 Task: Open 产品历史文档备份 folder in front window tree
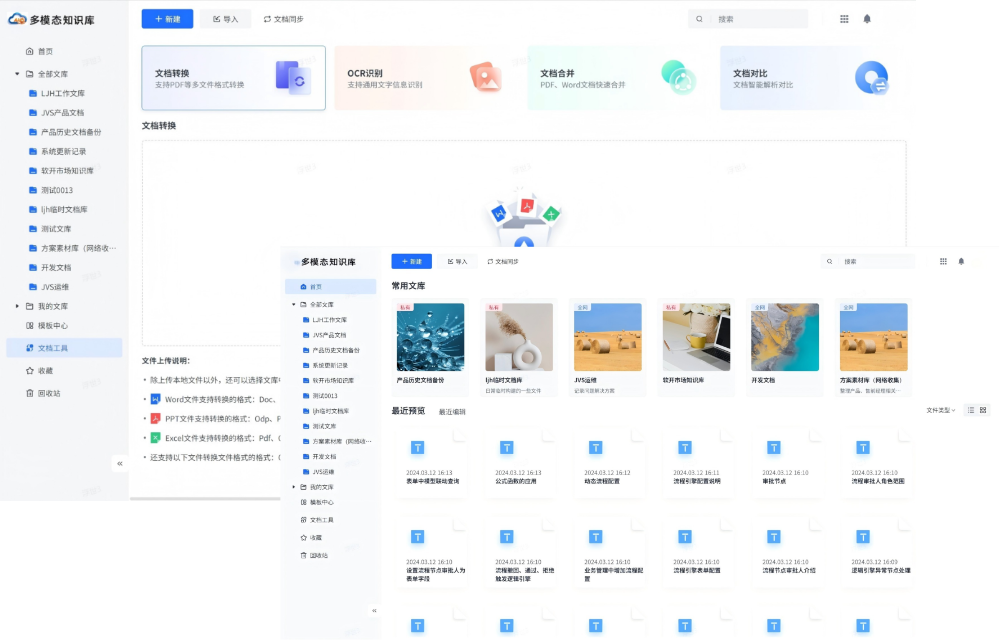tap(331, 350)
